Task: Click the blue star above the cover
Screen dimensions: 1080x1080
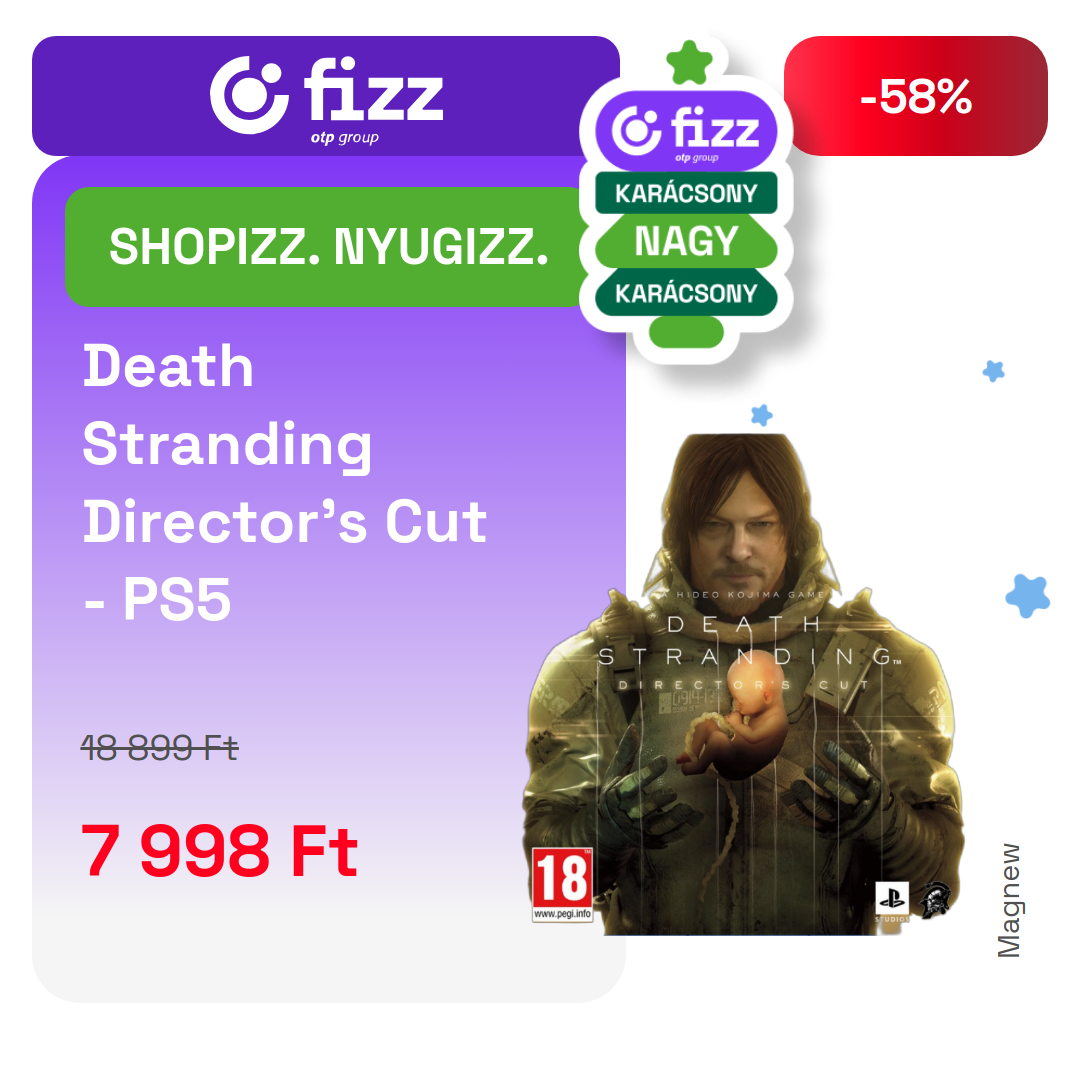Action: coord(761,415)
